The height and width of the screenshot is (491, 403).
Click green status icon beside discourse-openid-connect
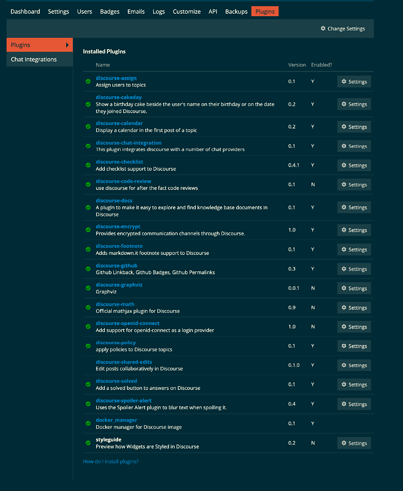(88, 327)
